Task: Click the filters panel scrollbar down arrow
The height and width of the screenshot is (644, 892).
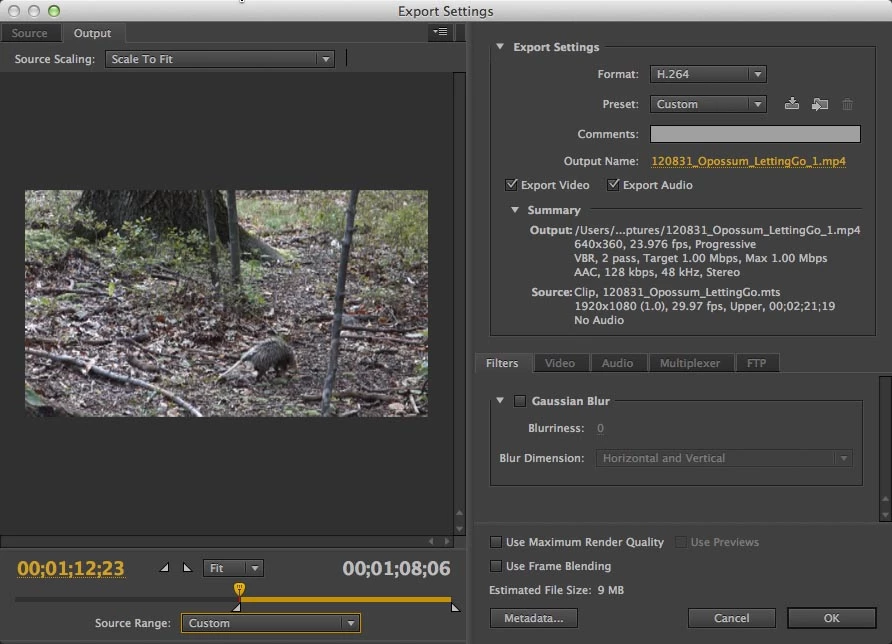Action: [x=885, y=516]
